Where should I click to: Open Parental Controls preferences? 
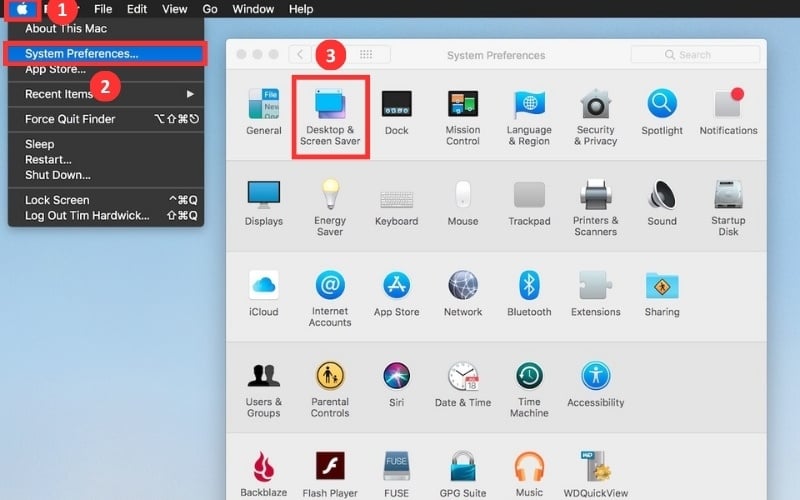click(x=330, y=389)
